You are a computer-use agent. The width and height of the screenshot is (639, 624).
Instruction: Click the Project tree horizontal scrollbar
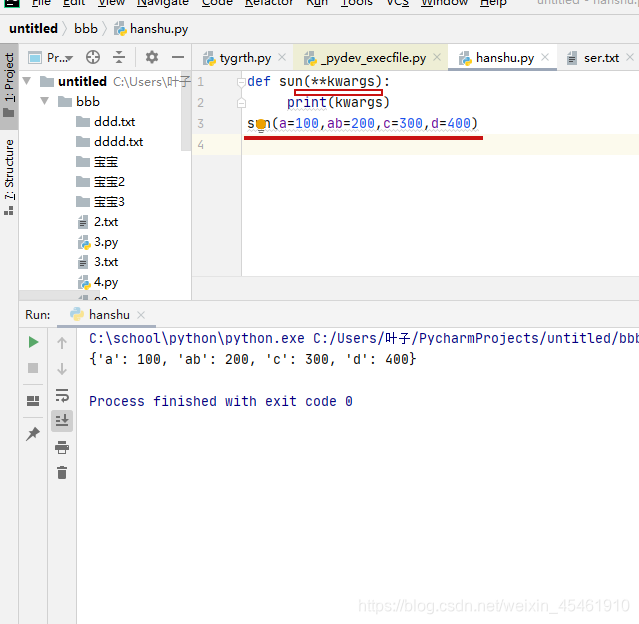[59, 295]
